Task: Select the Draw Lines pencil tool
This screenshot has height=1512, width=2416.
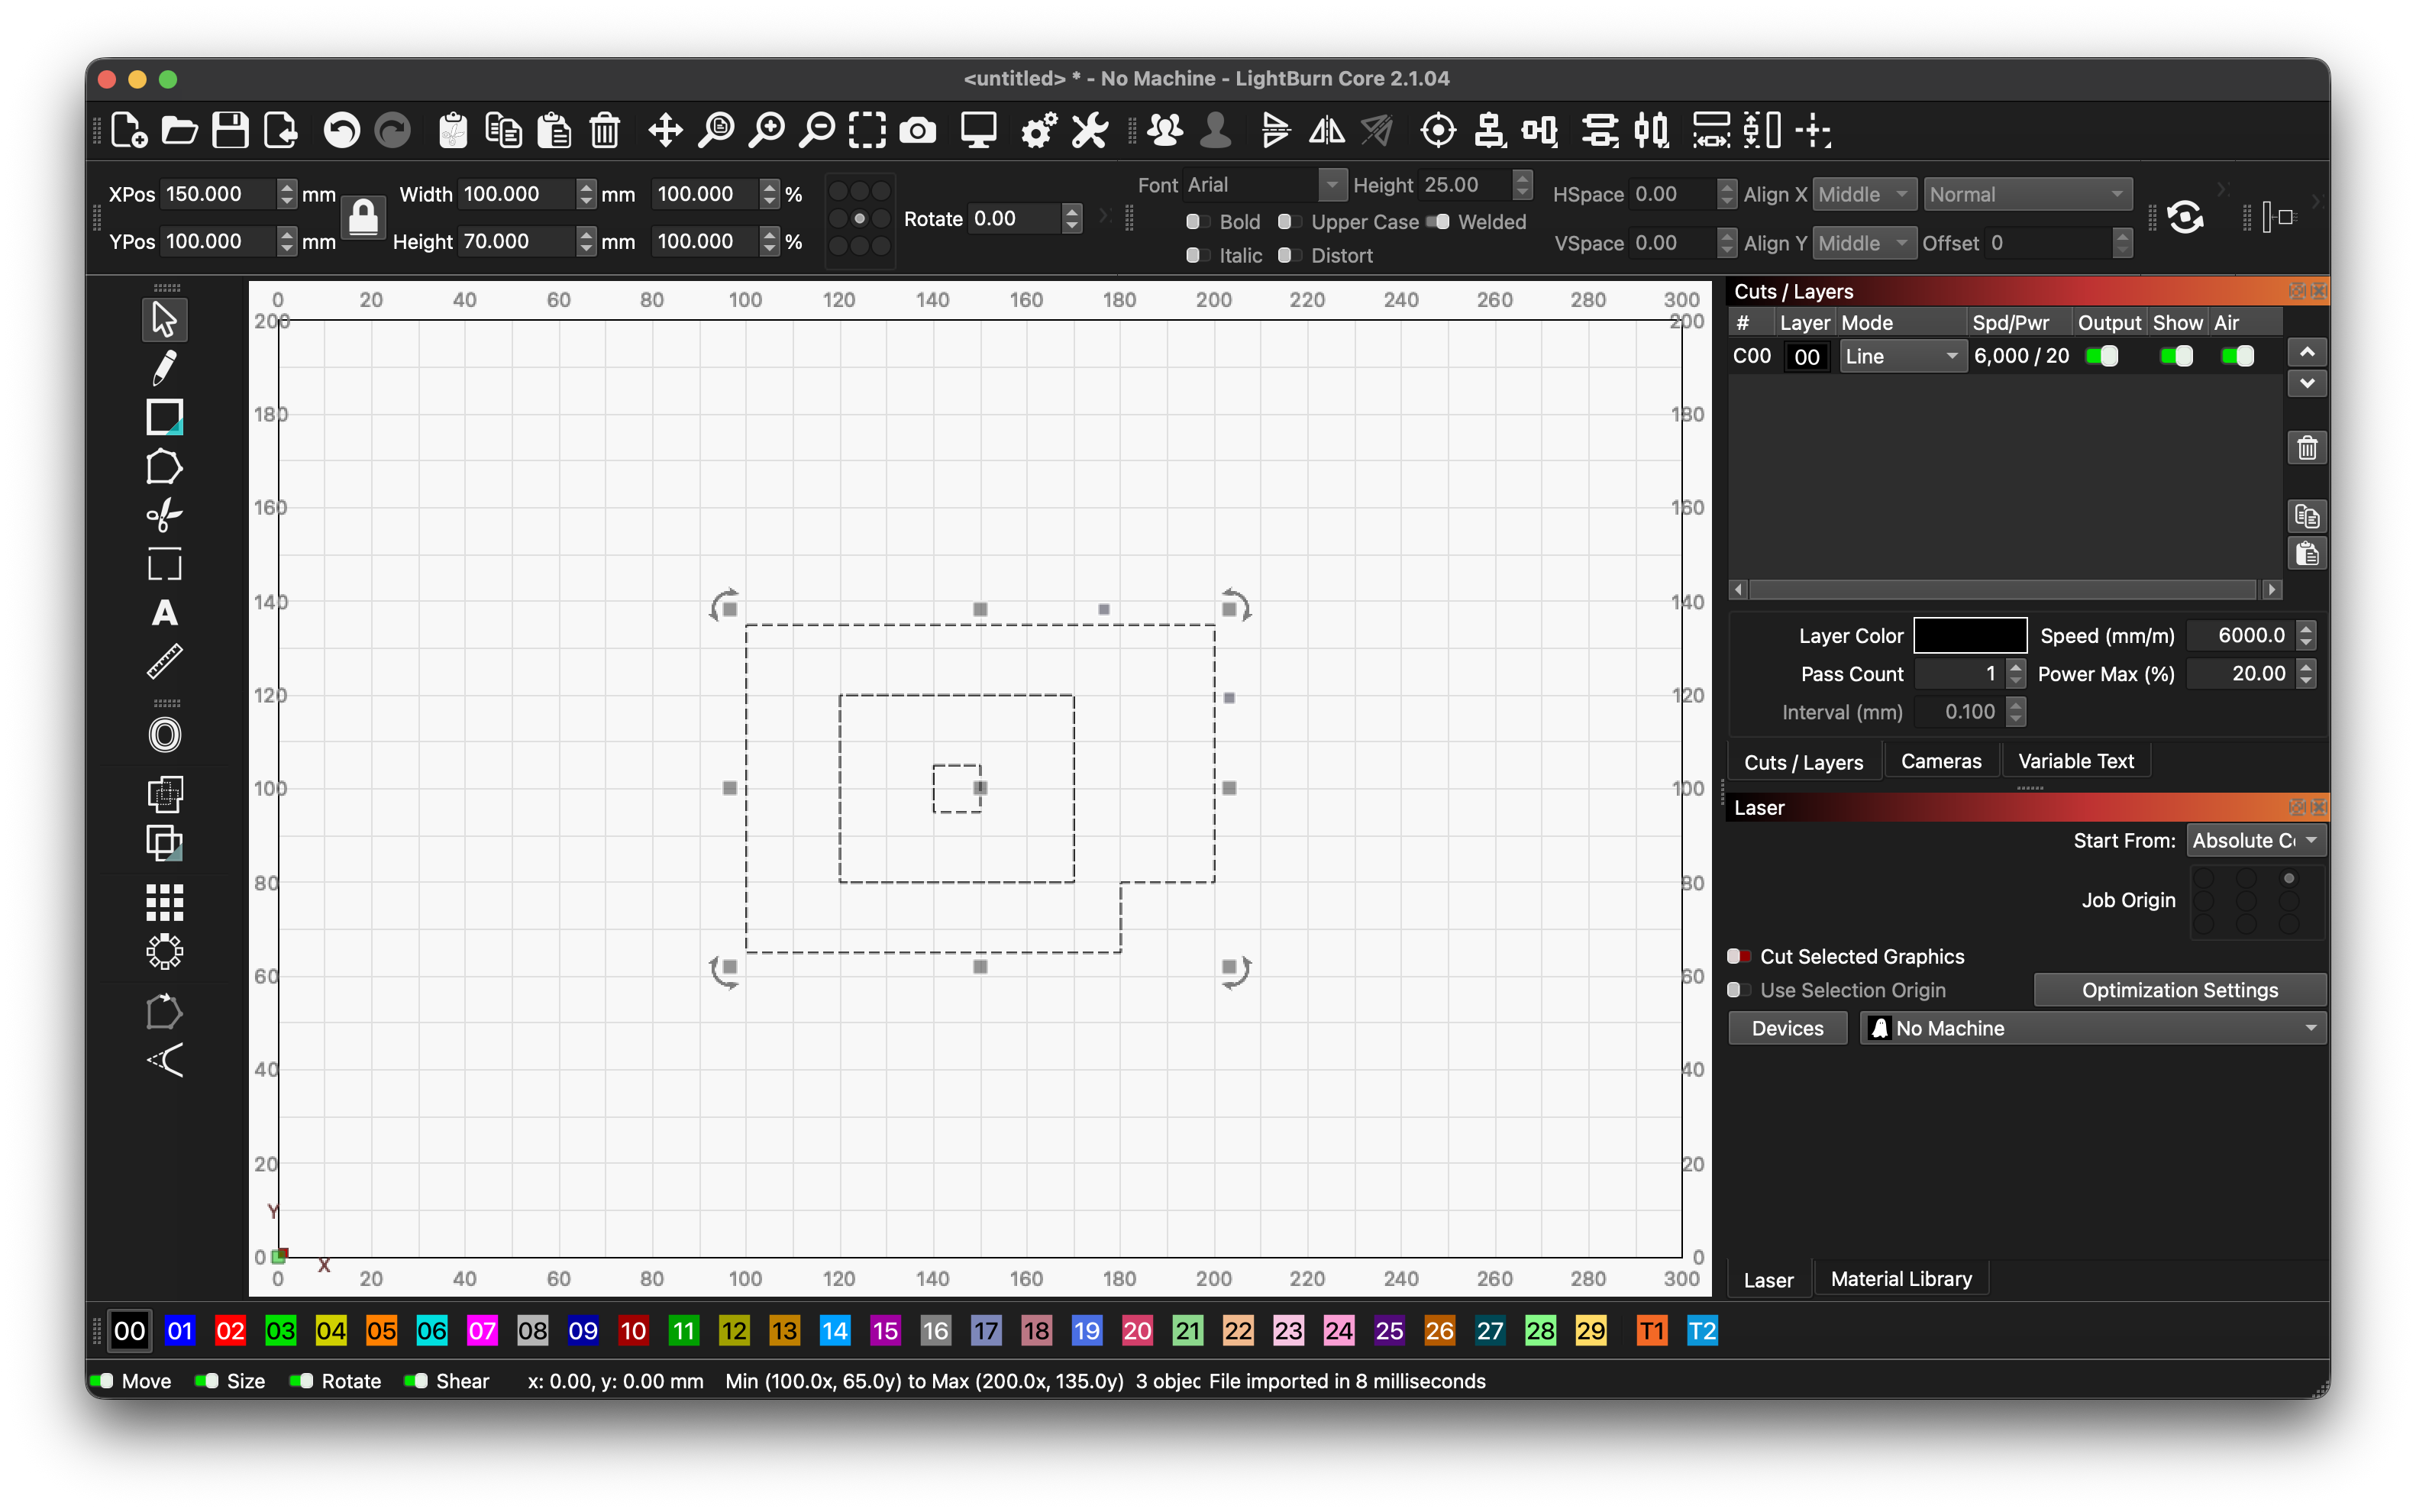Action: 164,368
